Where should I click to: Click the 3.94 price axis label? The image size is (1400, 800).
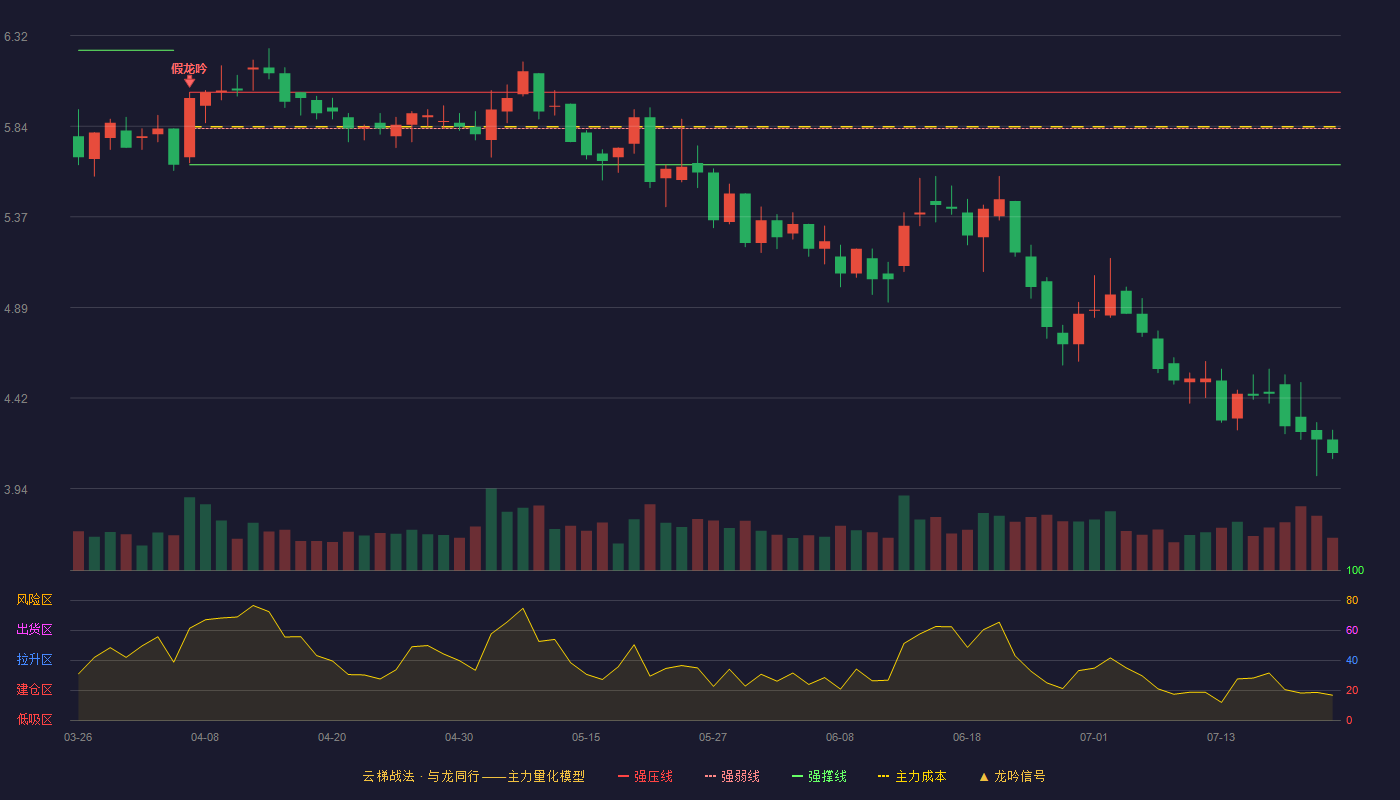click(x=16, y=490)
